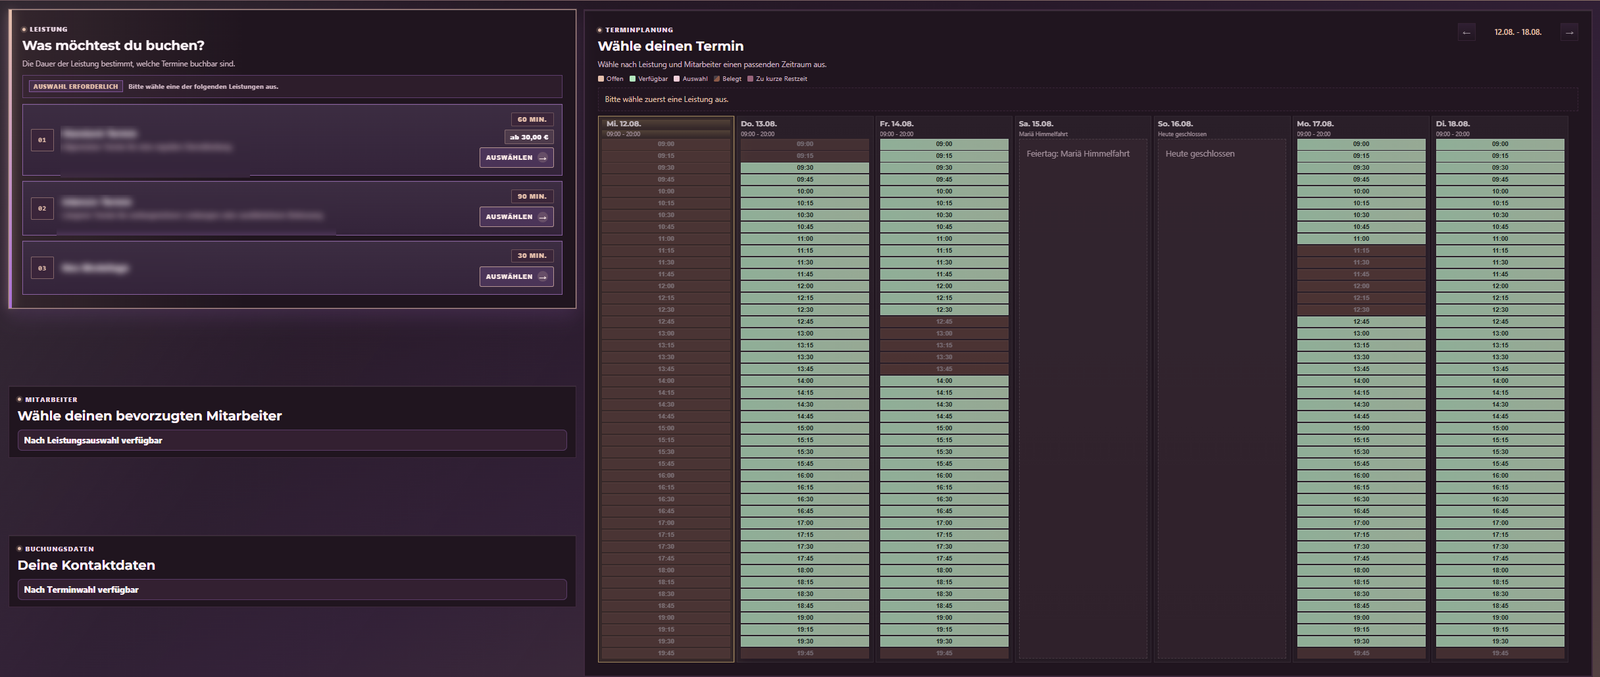
Task: Click the 'Heute geschlossen' notice on Sunday
Action: tap(1200, 154)
